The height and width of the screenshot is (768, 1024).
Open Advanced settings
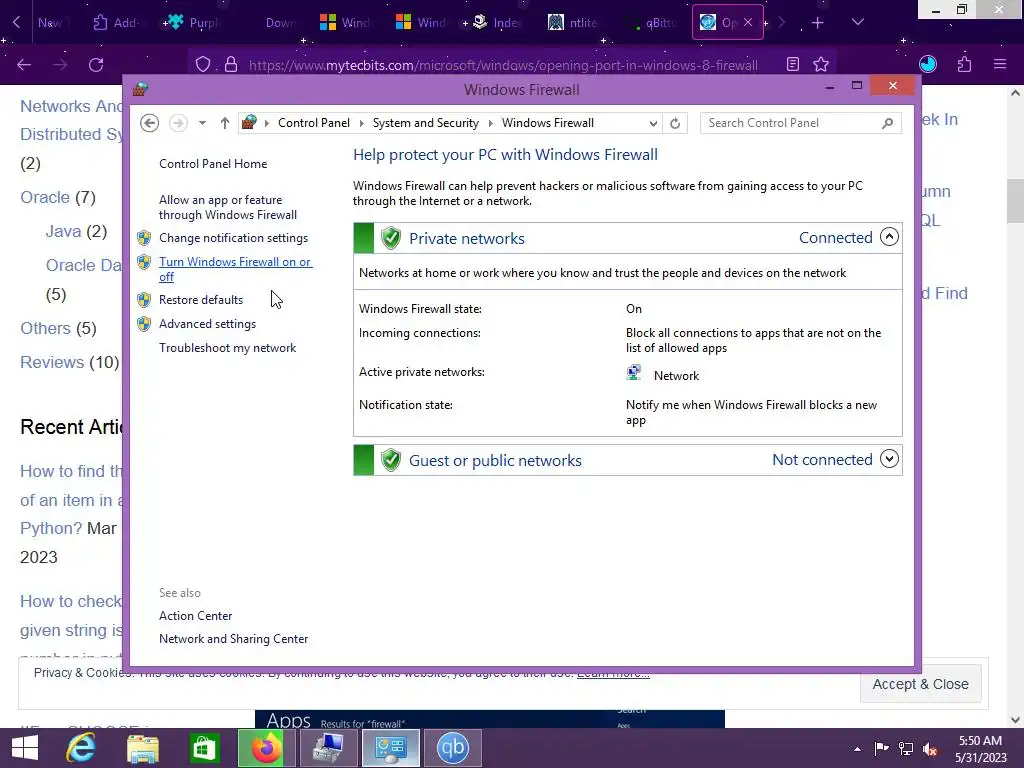point(207,324)
